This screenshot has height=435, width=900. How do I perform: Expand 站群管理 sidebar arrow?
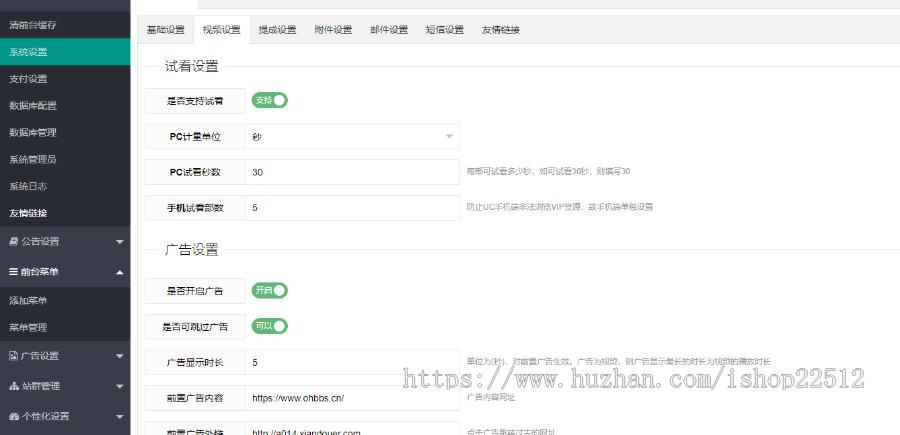click(x=119, y=386)
